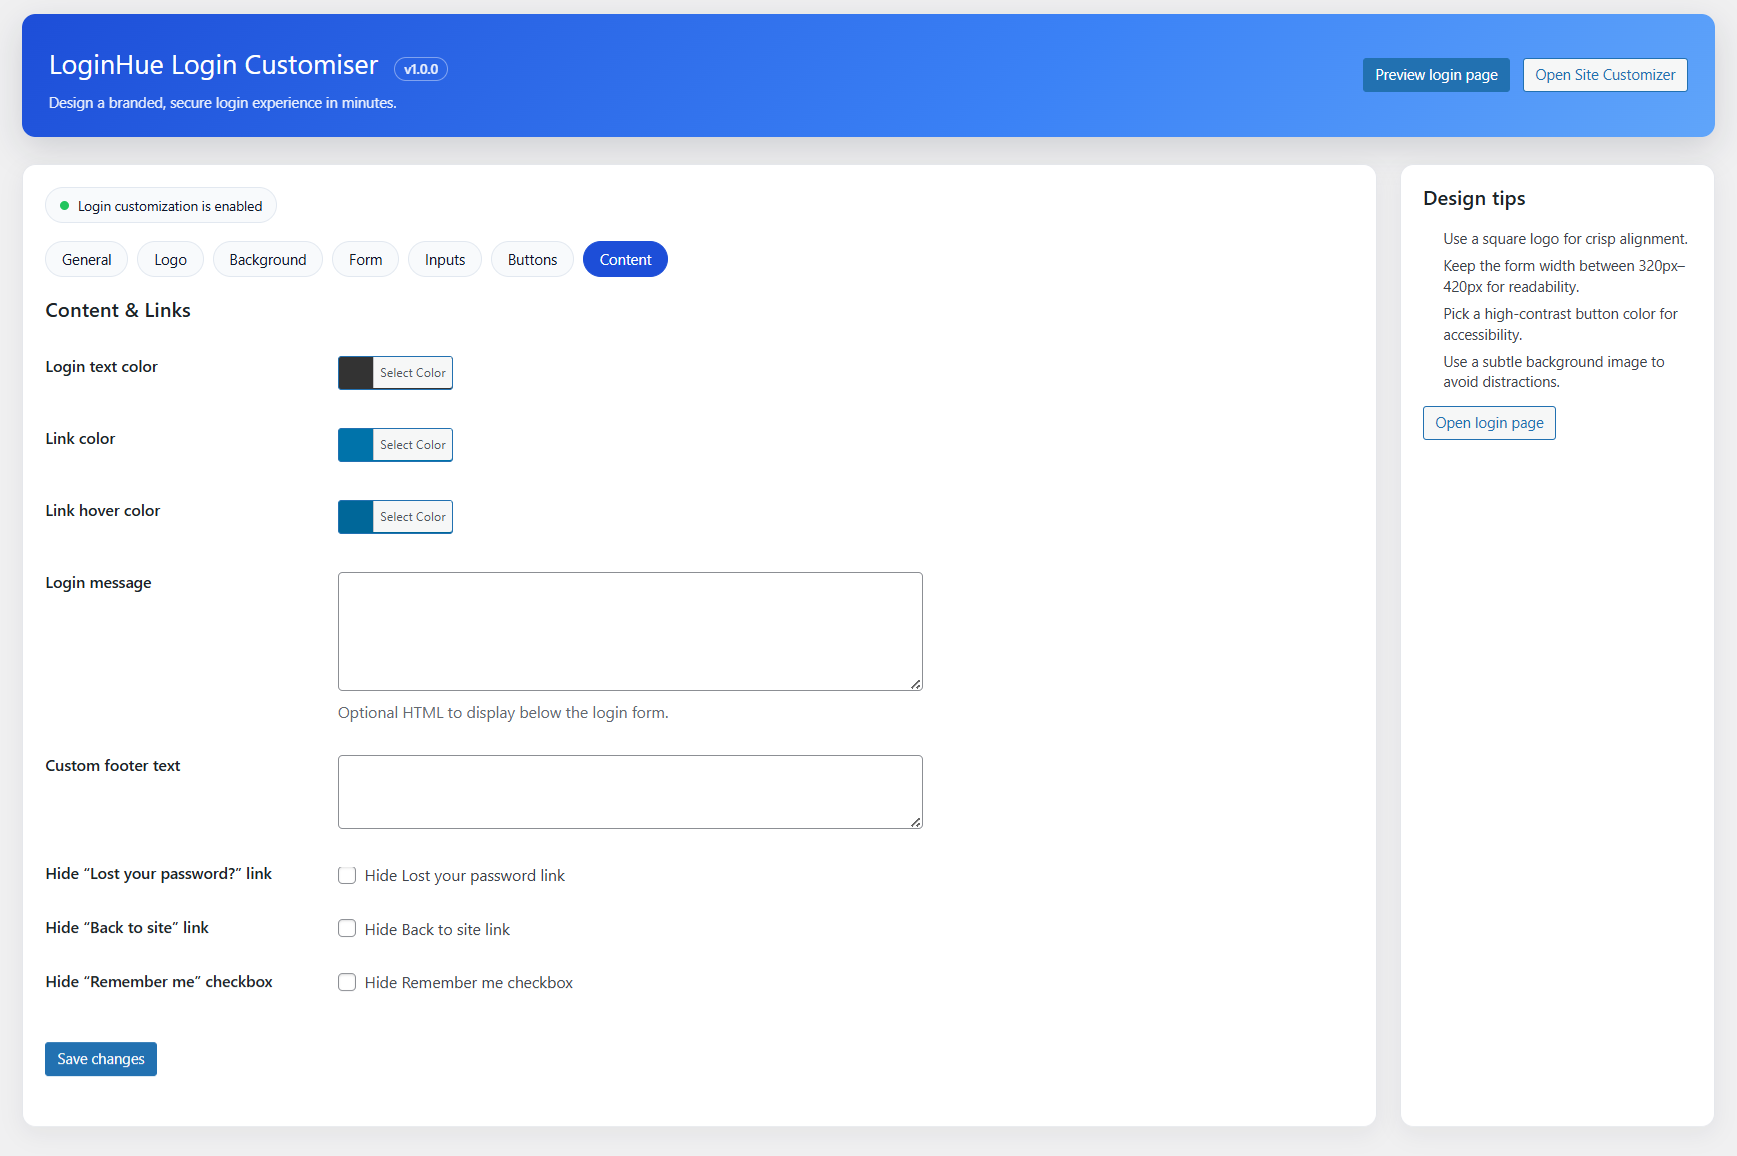Open the Logo settings tab
This screenshot has height=1156, width=1737.
point(170,259)
